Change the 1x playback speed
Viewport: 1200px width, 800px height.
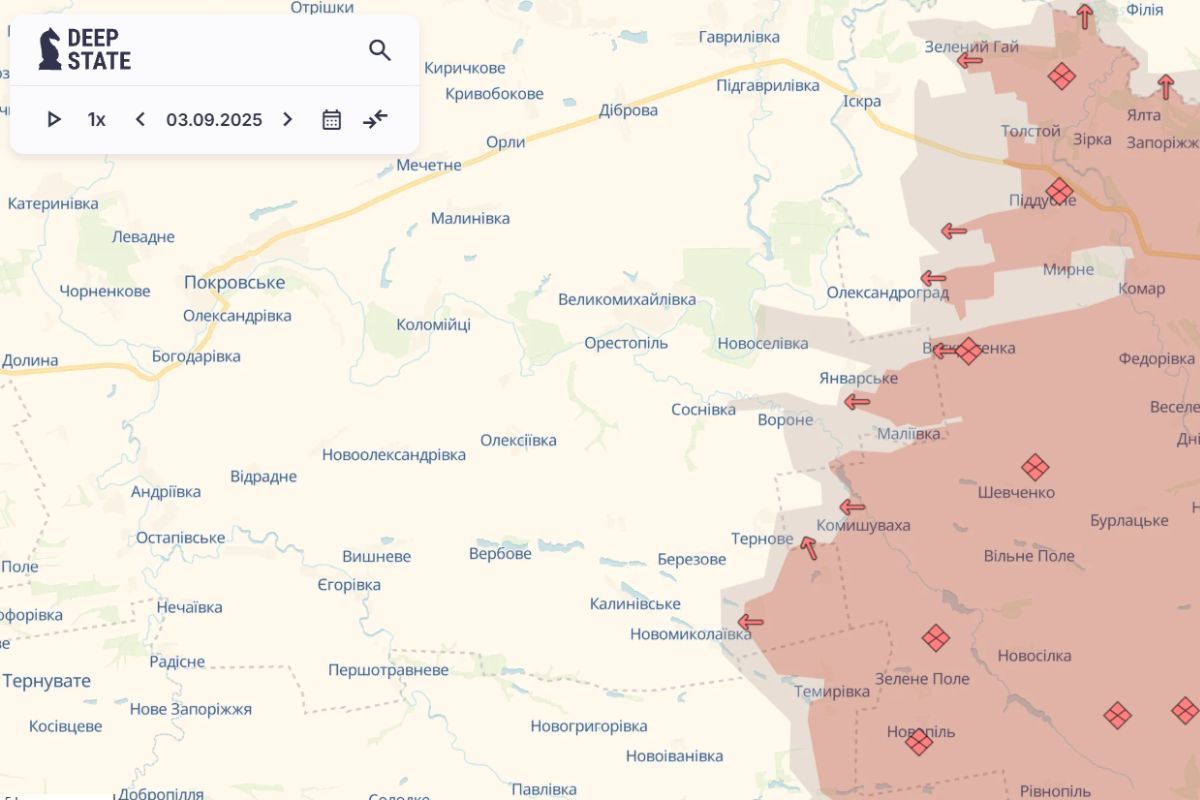[97, 120]
